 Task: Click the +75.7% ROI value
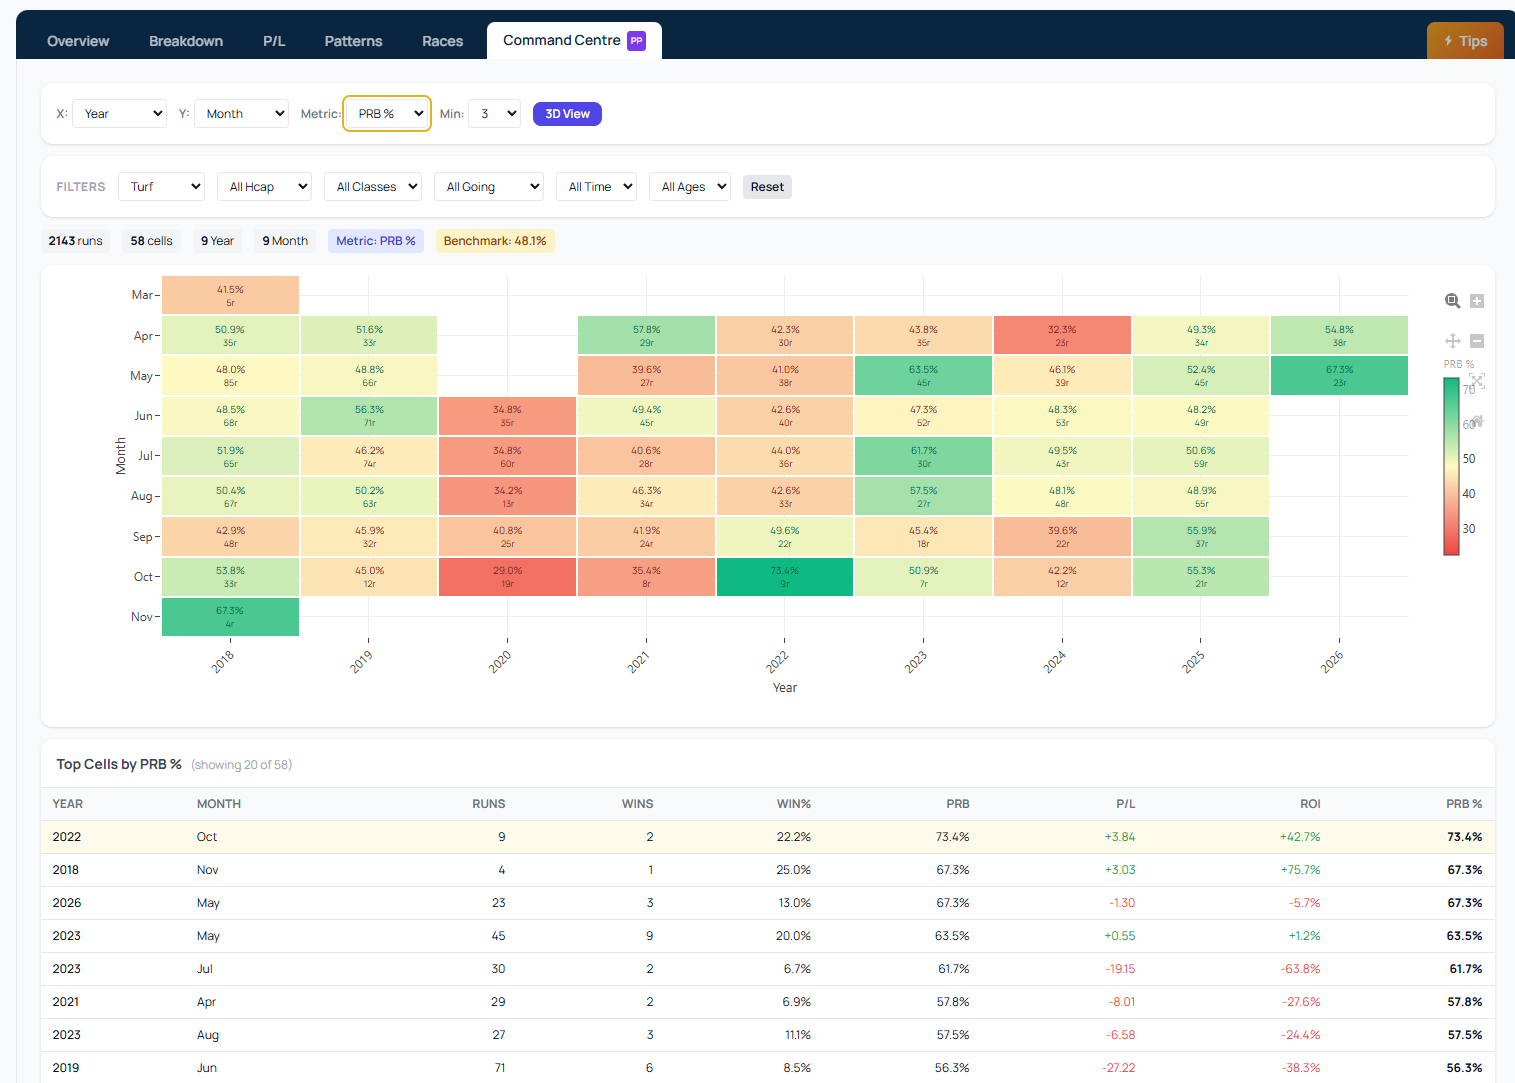point(1300,870)
